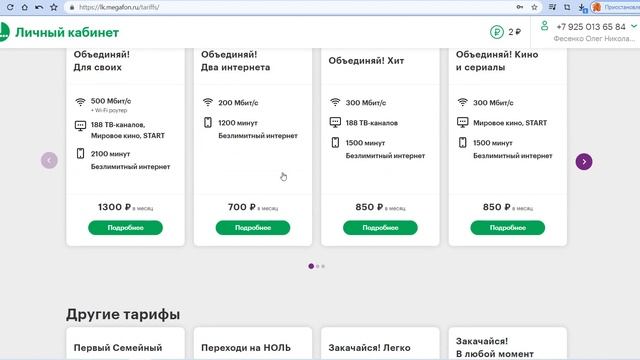Screen dimensions: 640x360
Task: Select first carousel page dot
Action: click(x=311, y=266)
